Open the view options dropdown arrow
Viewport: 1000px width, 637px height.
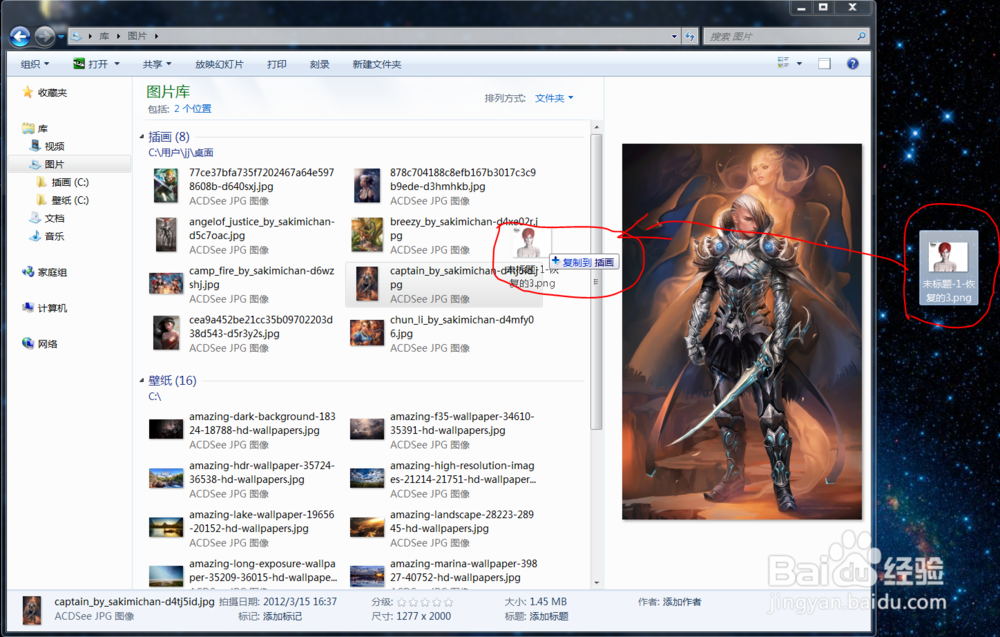point(799,63)
